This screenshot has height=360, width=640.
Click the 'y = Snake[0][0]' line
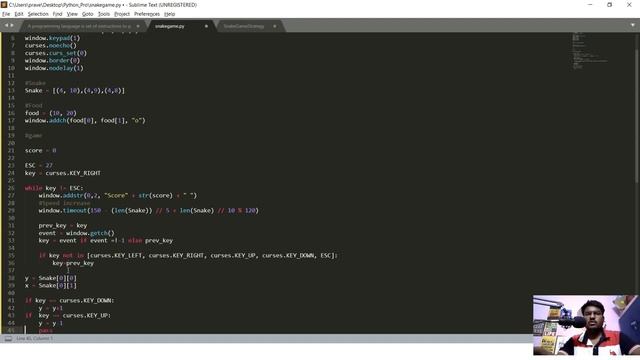point(51,278)
